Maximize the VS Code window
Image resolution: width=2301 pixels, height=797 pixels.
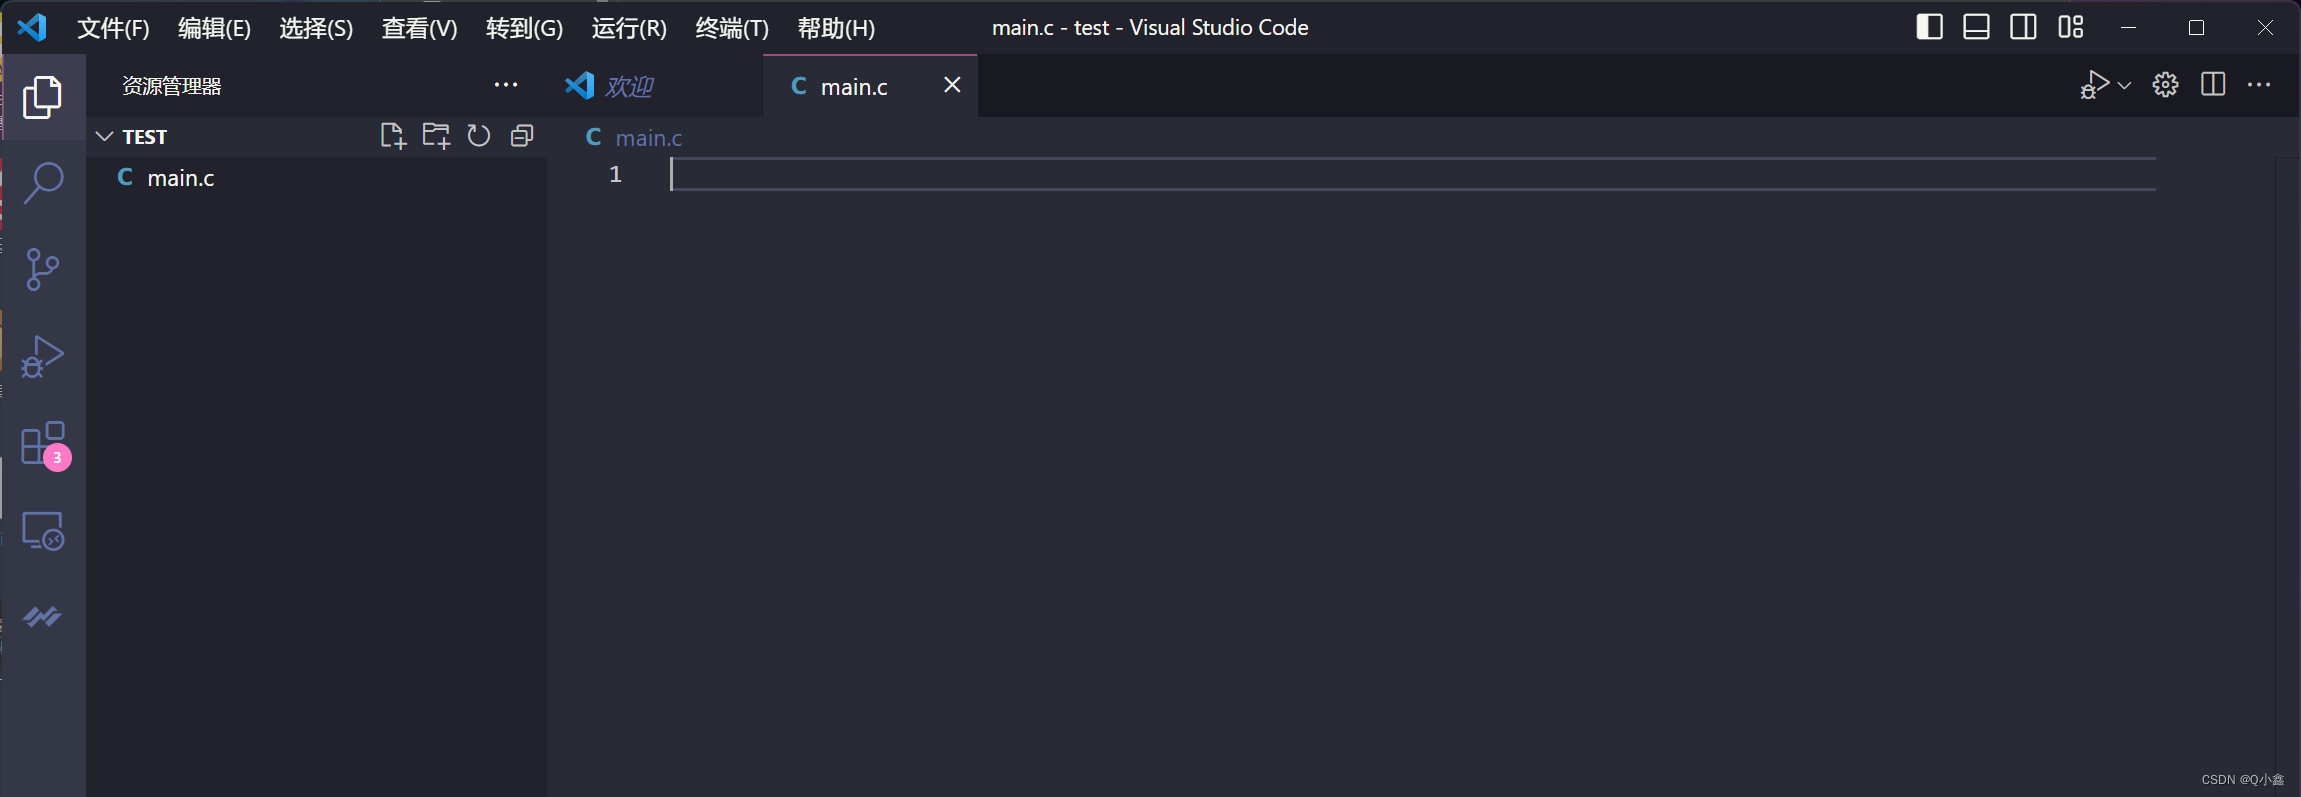click(2197, 27)
